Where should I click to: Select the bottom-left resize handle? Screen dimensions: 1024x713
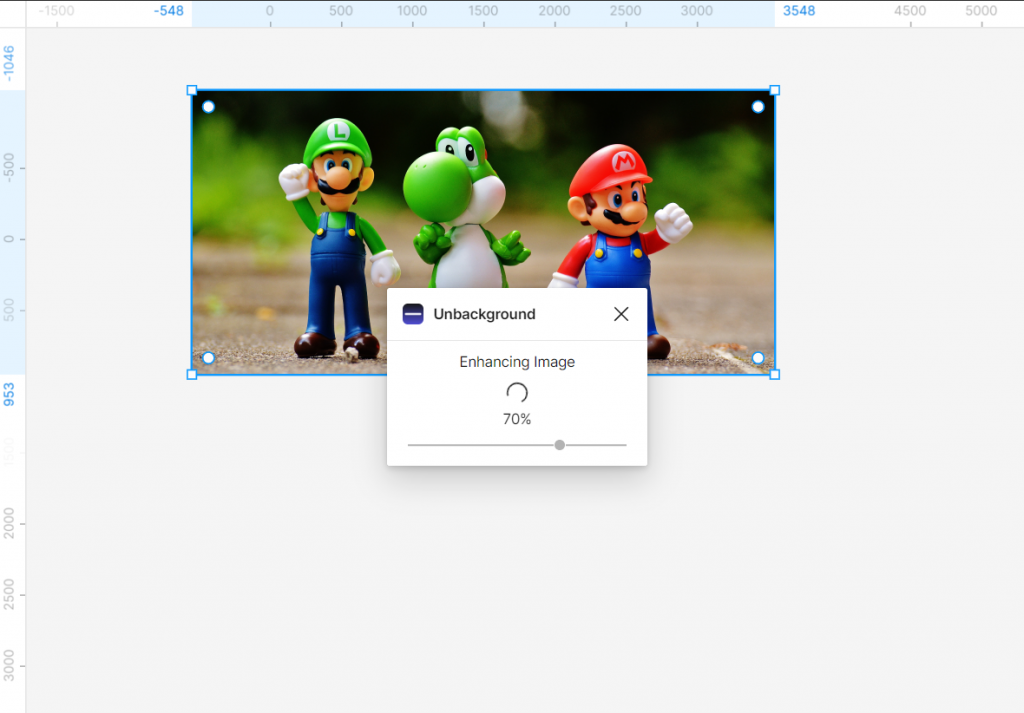(190, 375)
